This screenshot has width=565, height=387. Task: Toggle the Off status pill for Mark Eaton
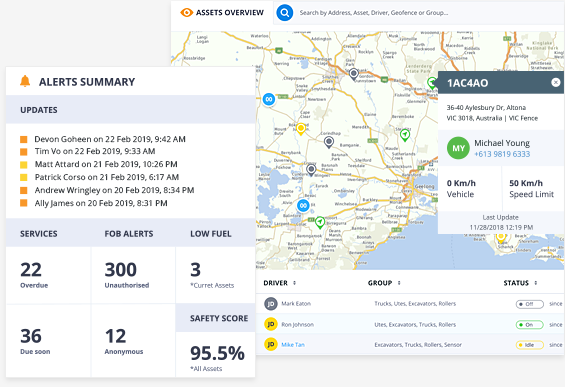[529, 304]
